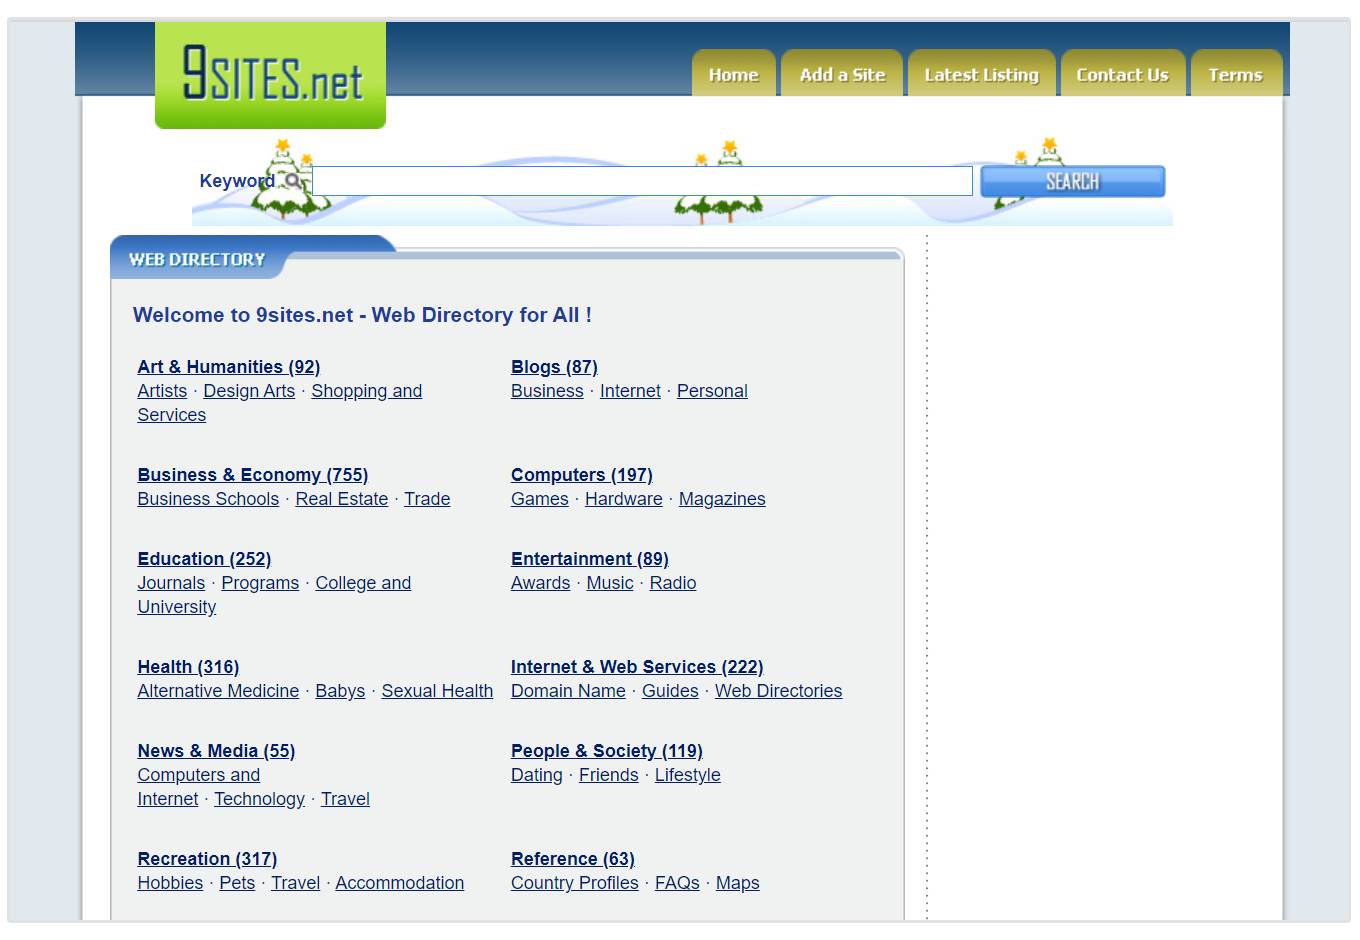Browse the Business & Economy (755) category
This screenshot has width=1360, height=940.
click(x=252, y=475)
